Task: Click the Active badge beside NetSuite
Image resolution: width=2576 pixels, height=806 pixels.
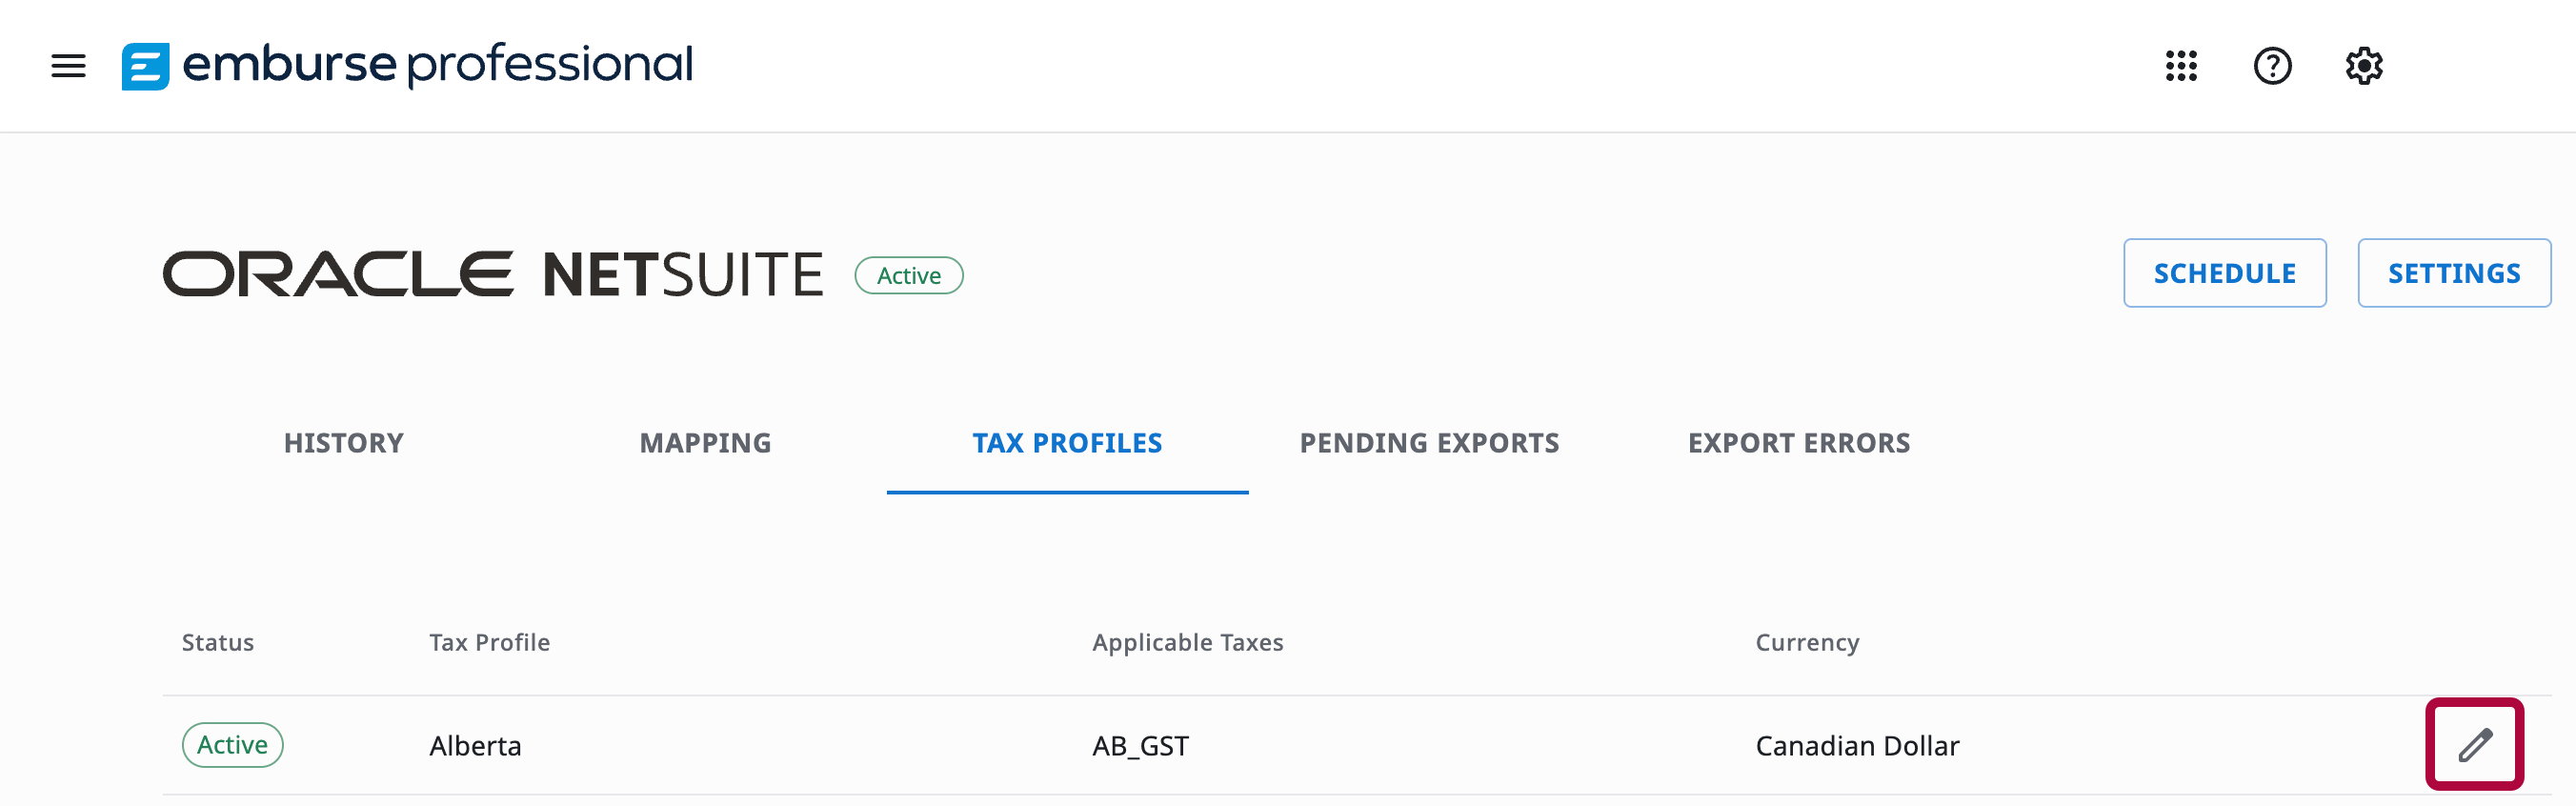Action: click(x=908, y=276)
